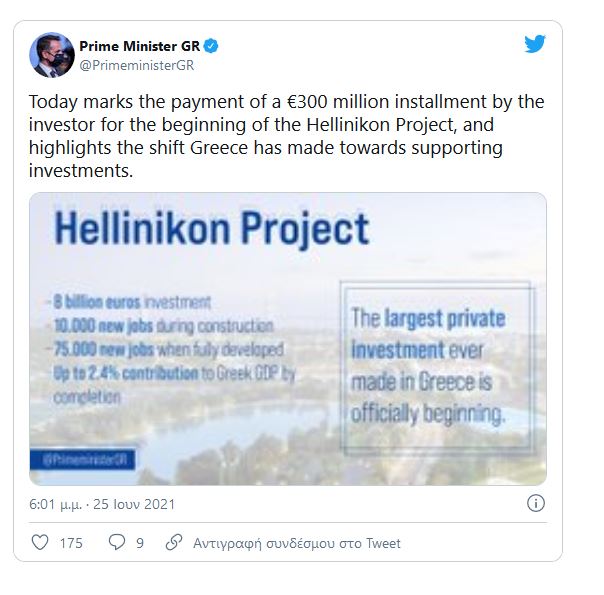The image size is (604, 595).
Task: Click the 9 replies count
Action: (140, 543)
